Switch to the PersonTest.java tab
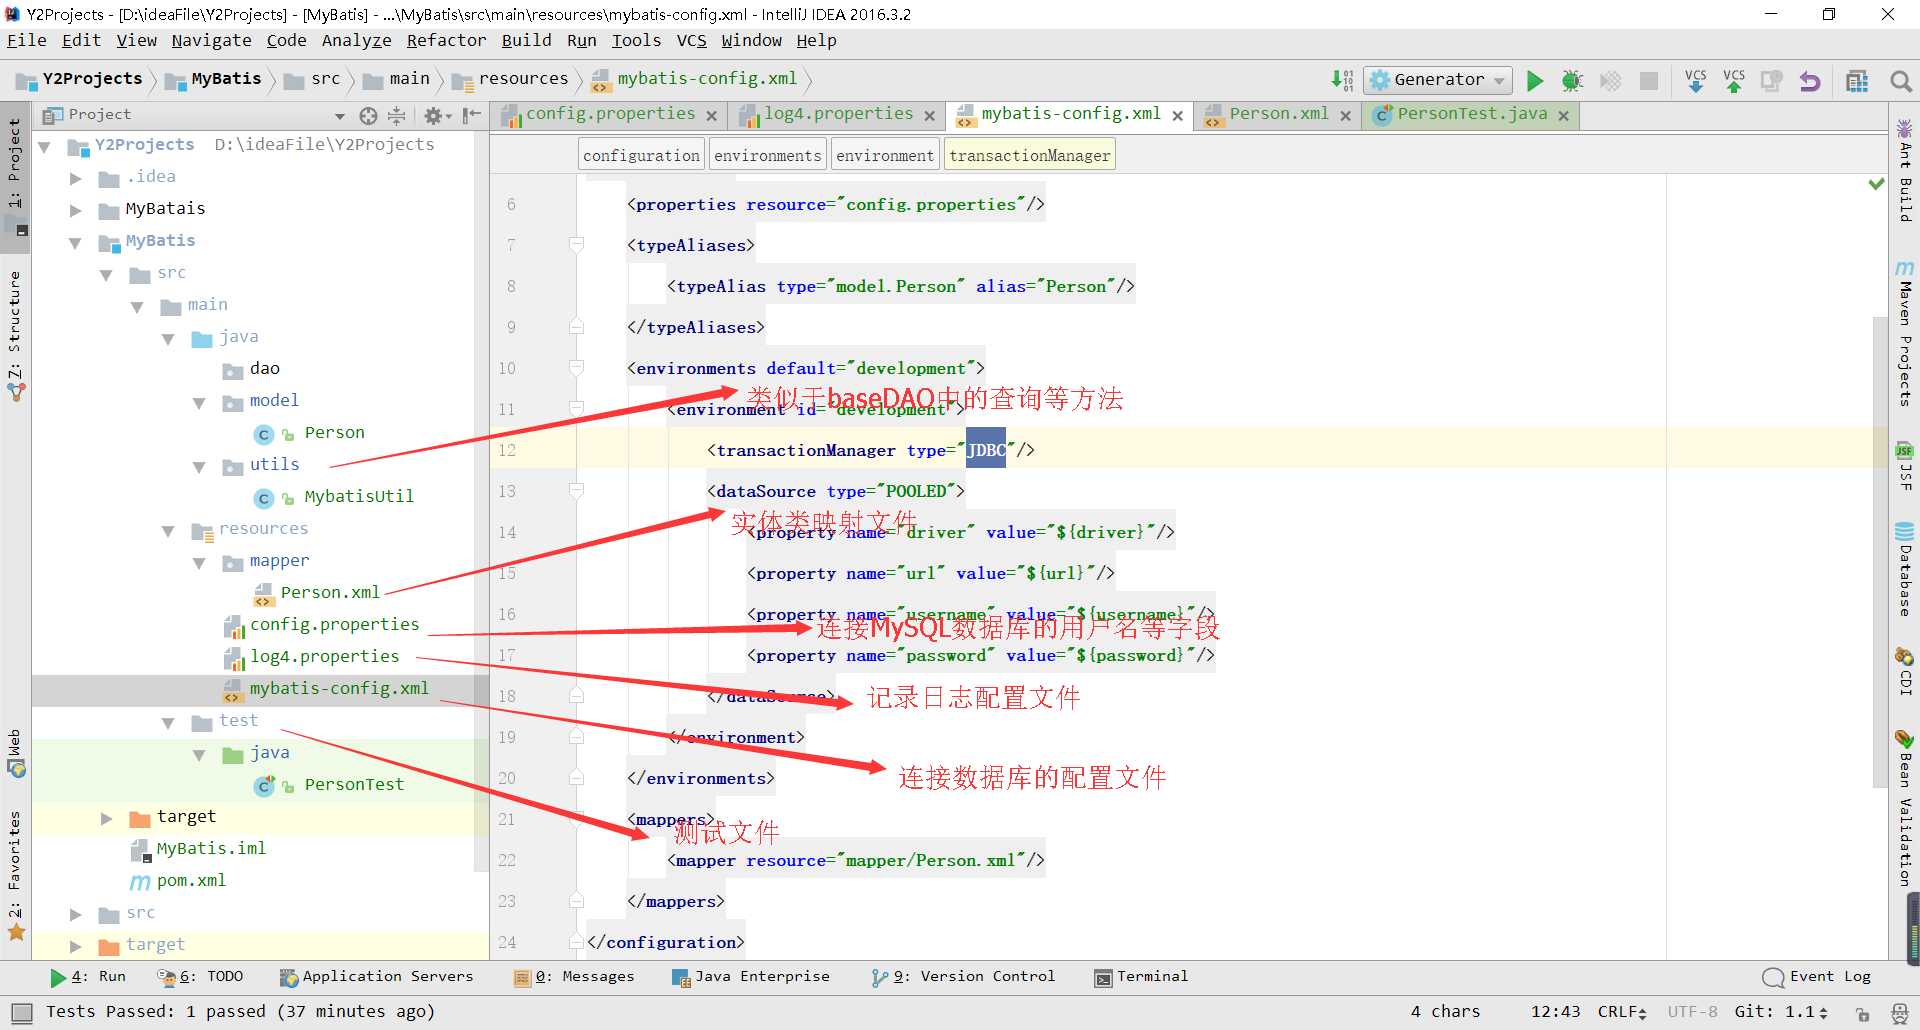The width and height of the screenshot is (1920, 1030). tap(1472, 114)
